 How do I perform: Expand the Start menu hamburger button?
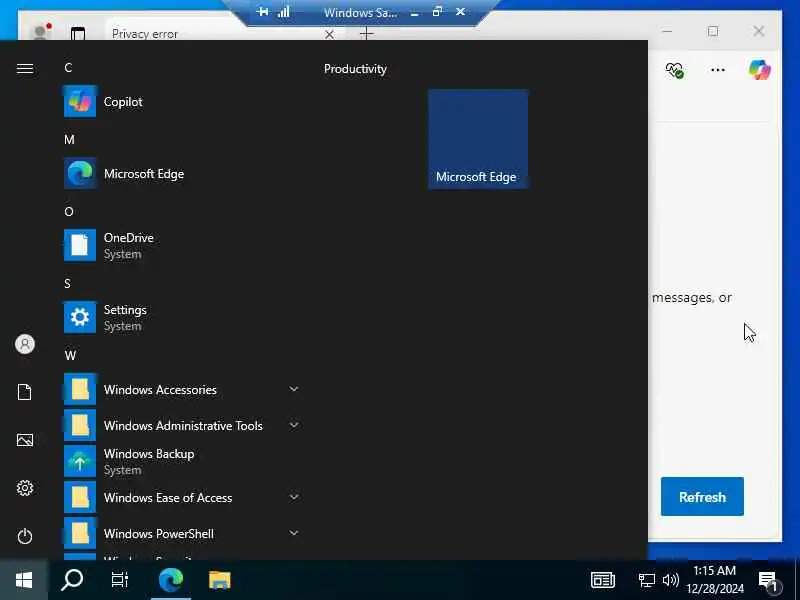tap(24, 68)
